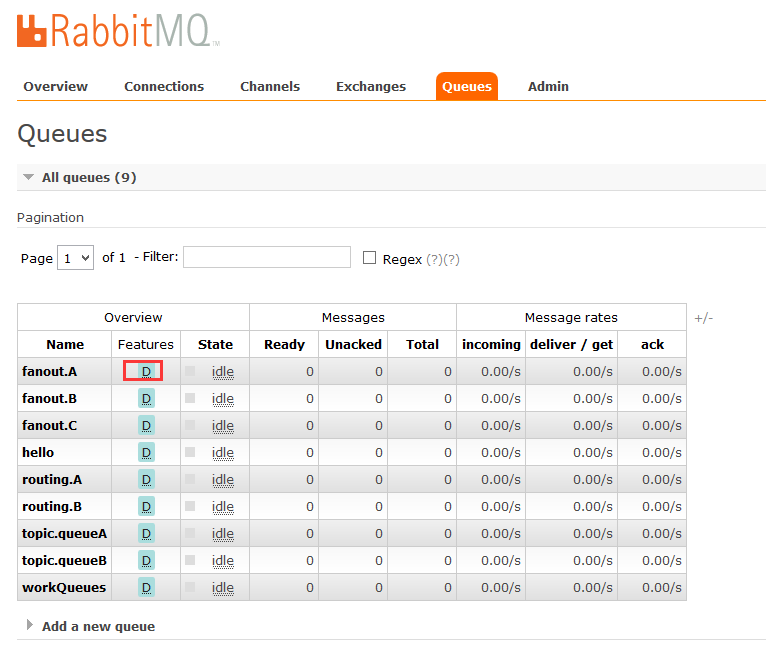Click the state indicator square for topic.queueB
Image resolution: width=766 pixels, height=649 pixels.
(x=190, y=559)
